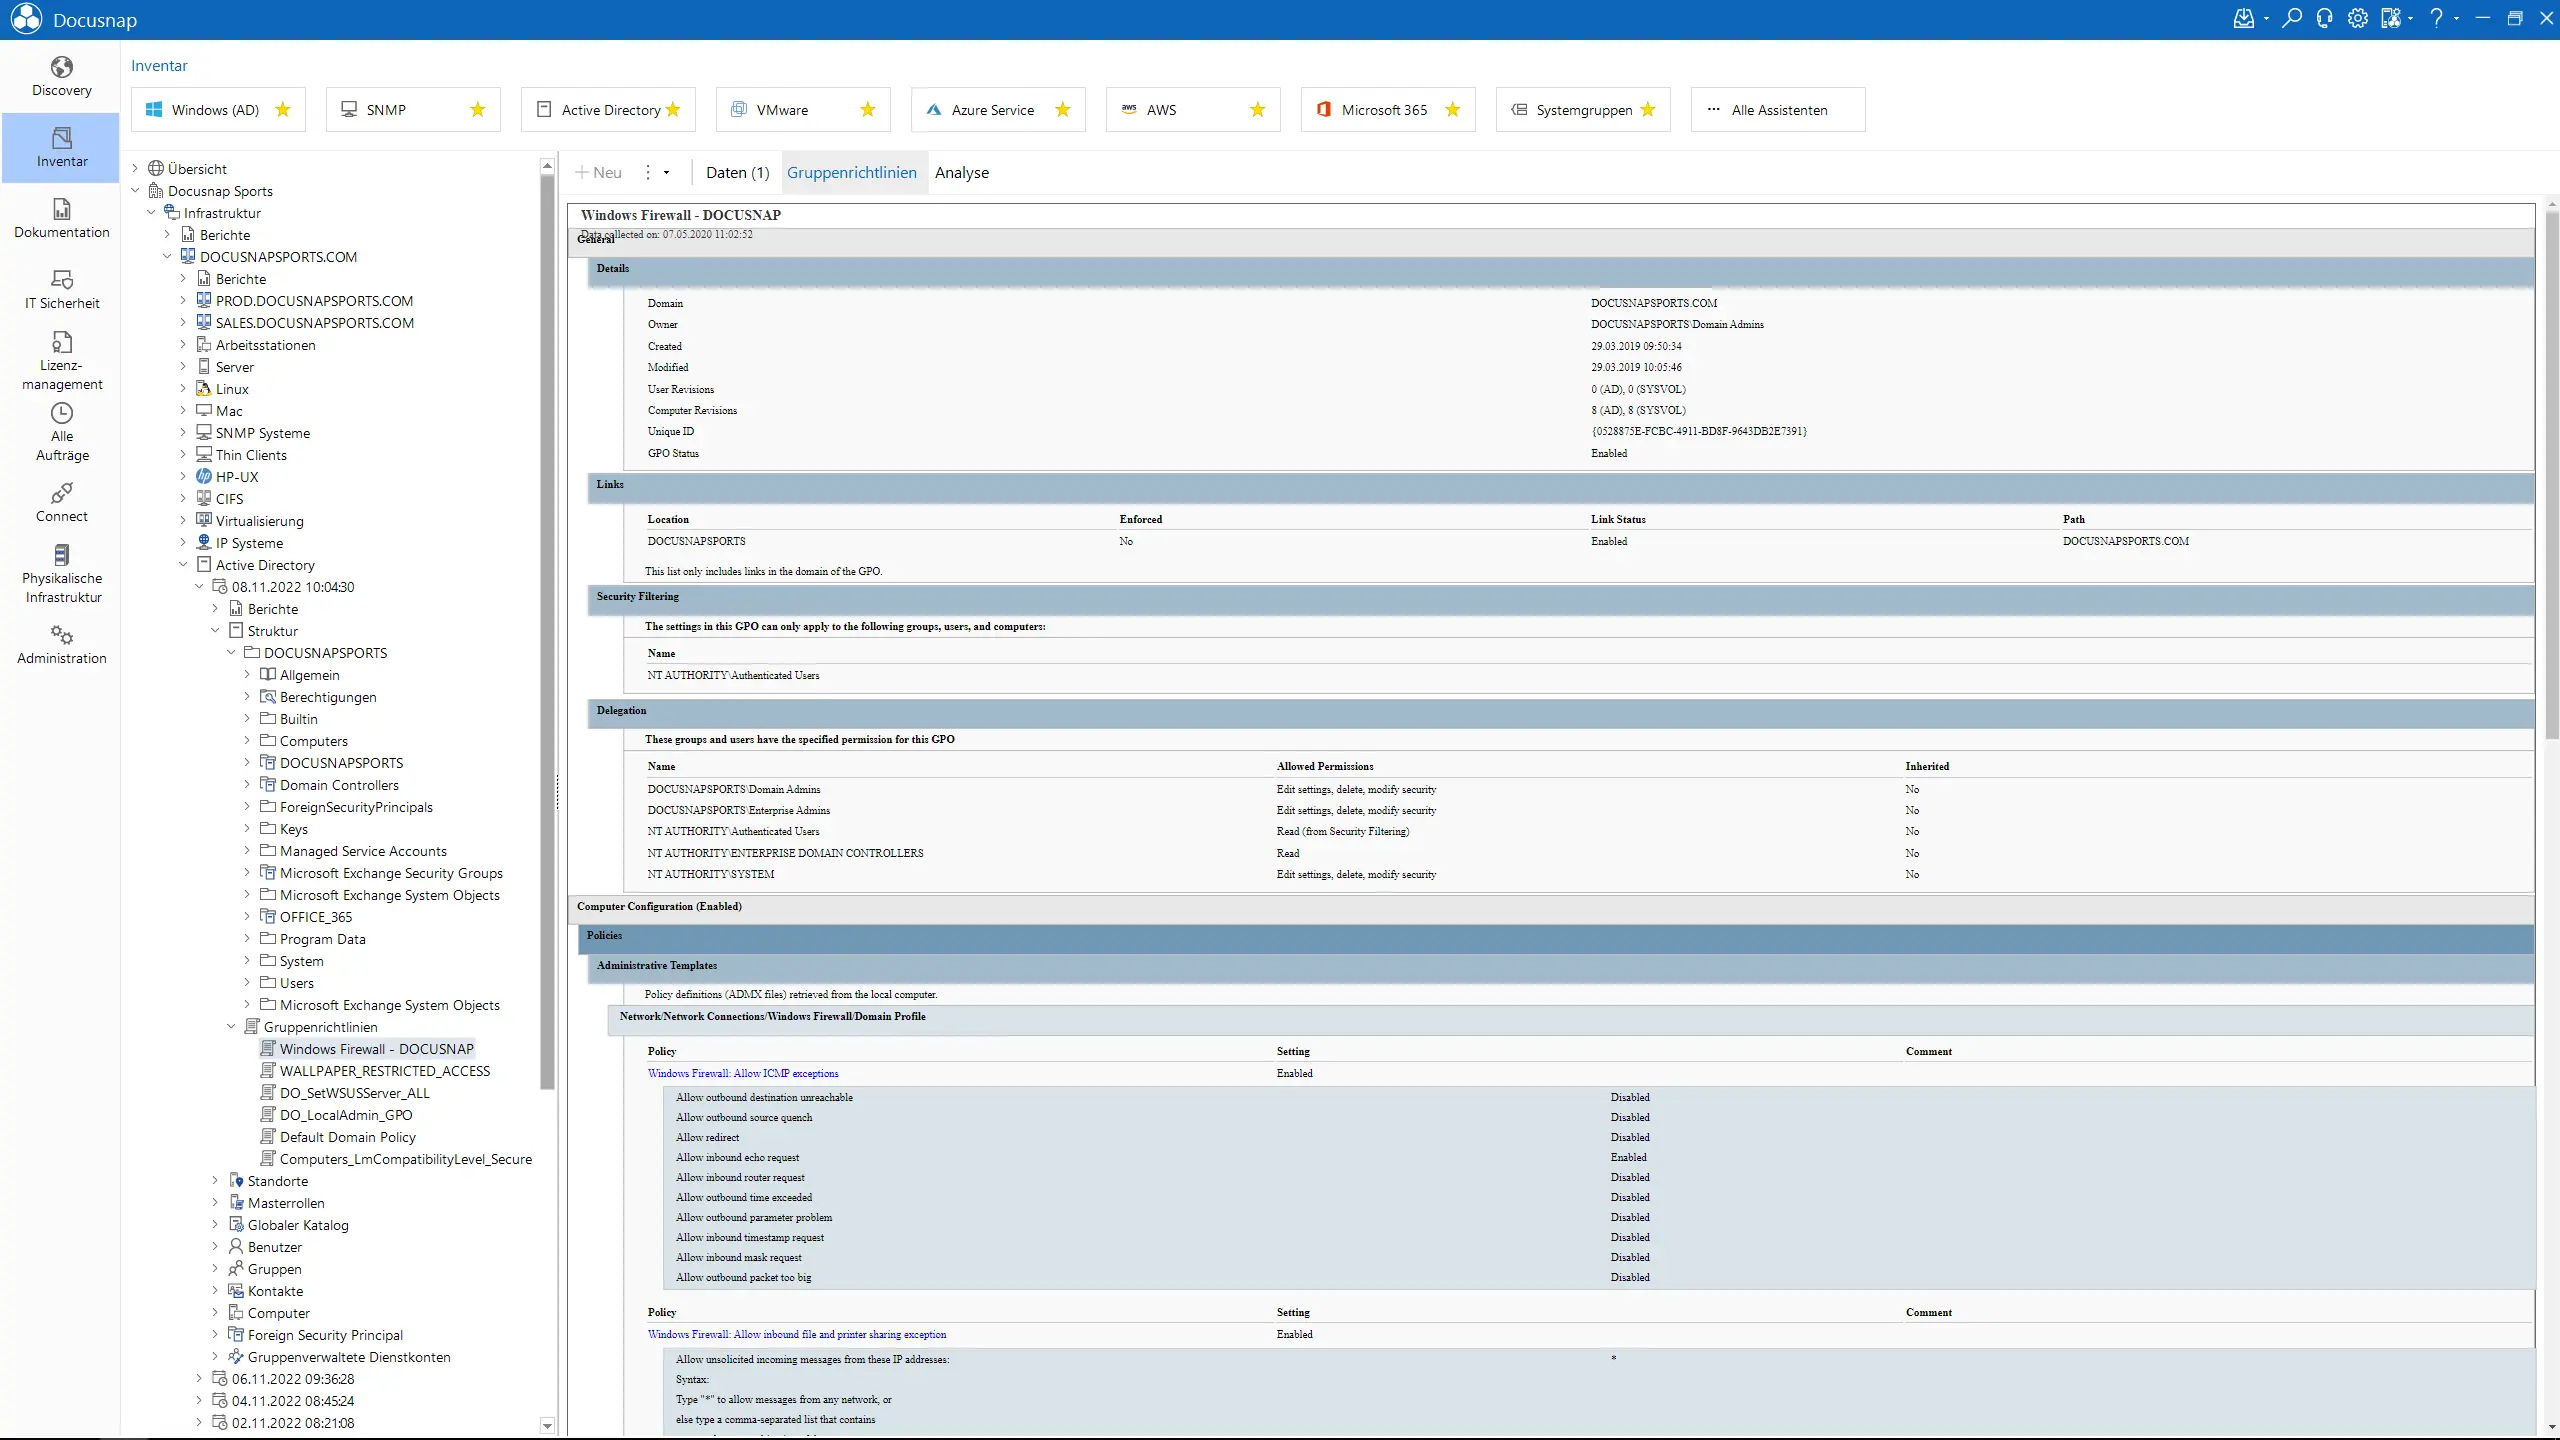Toggle favorite star on the Systemgruppen wizard
The width and height of the screenshot is (2560, 1440).
pos(1648,110)
